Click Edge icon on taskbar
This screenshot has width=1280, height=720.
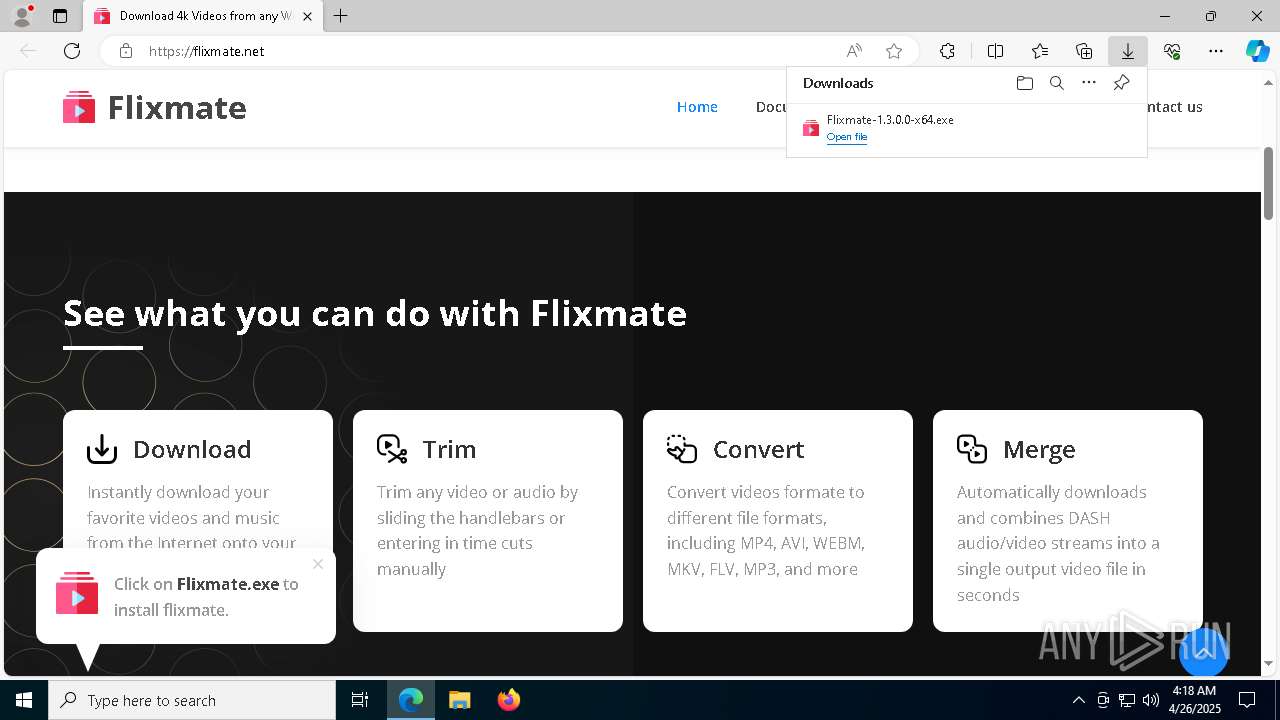click(x=411, y=700)
